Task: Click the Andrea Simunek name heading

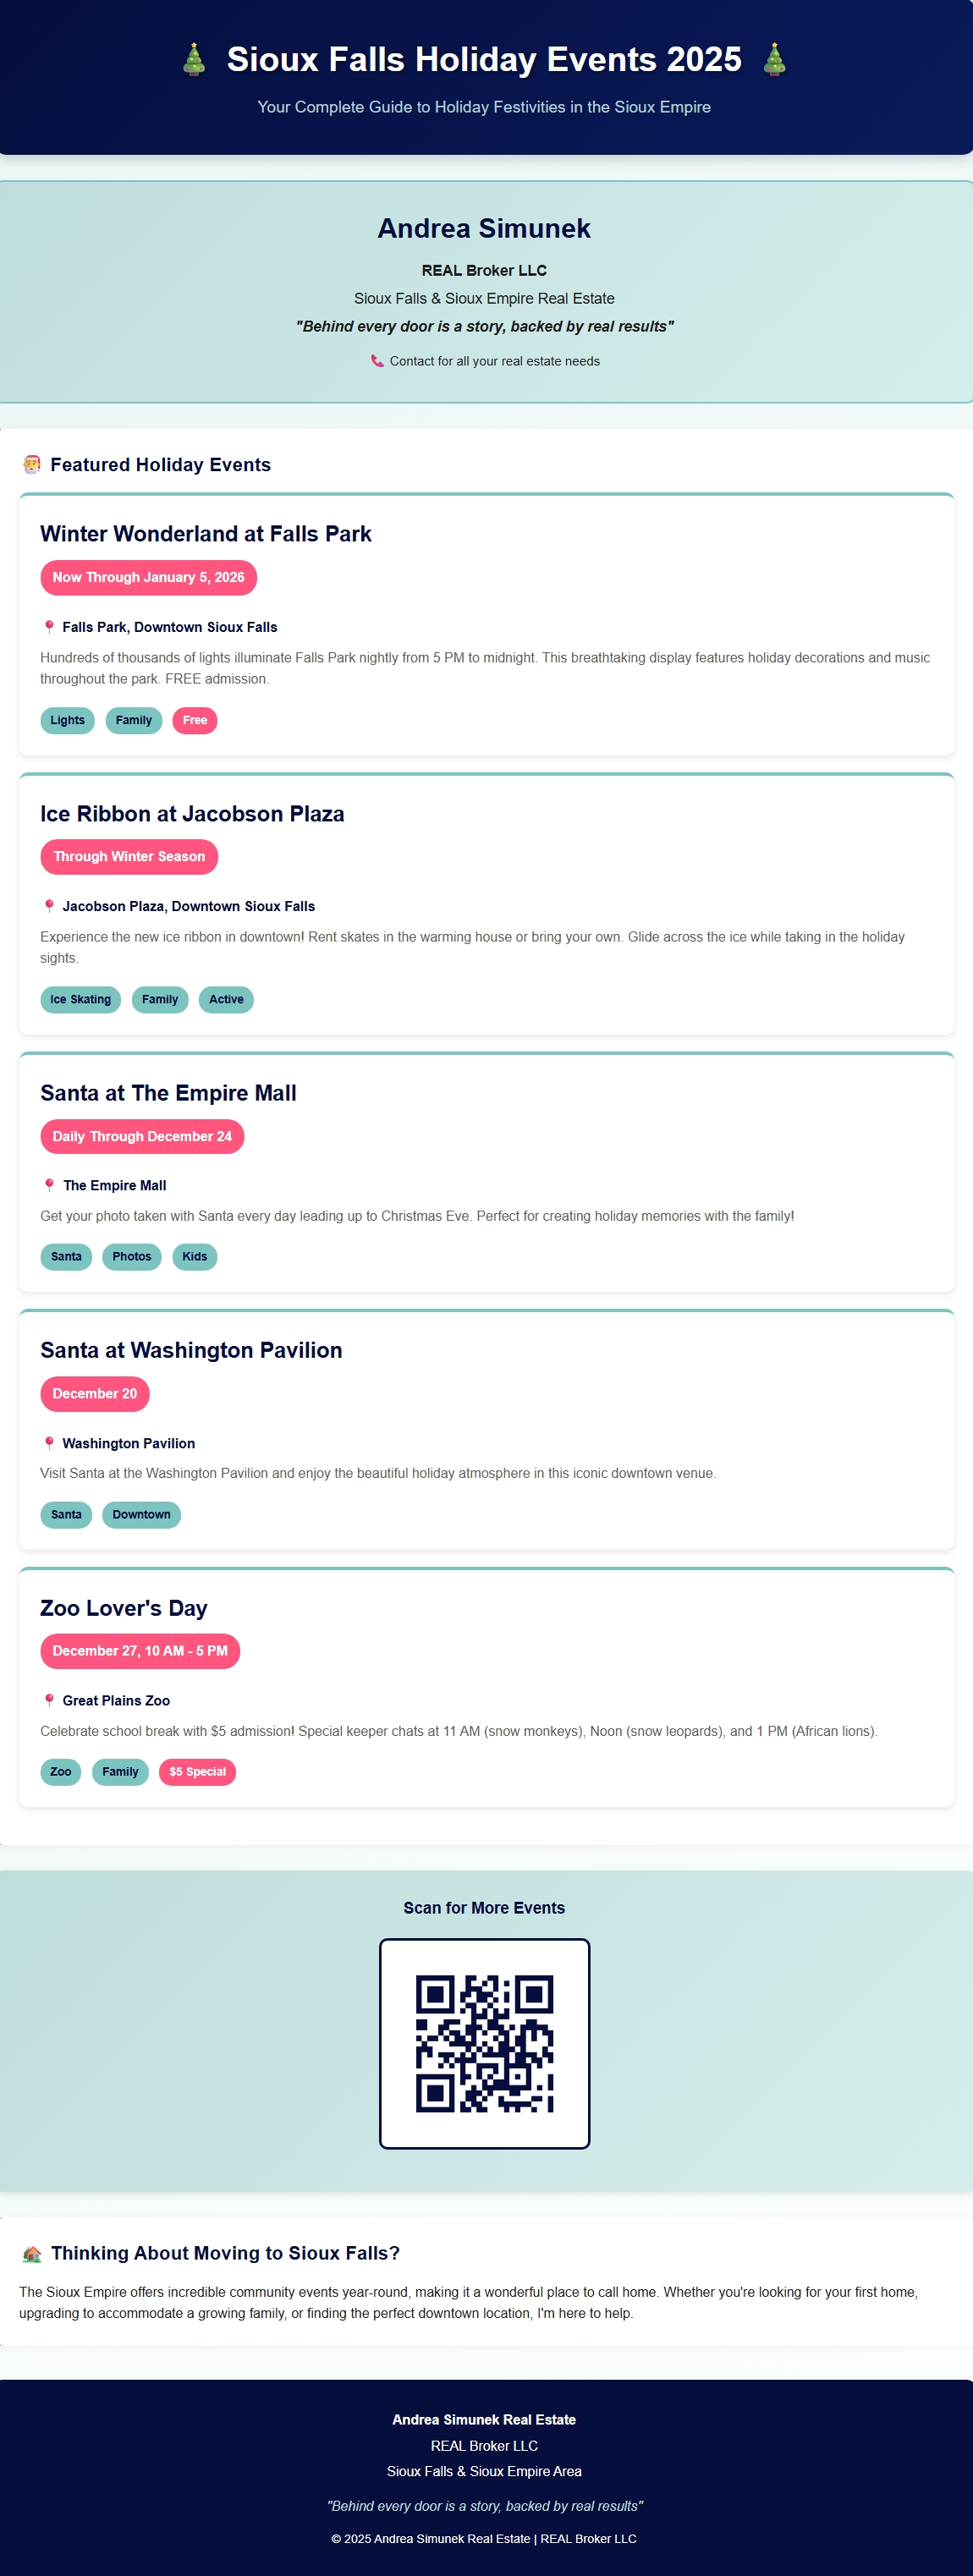Action: (x=484, y=229)
